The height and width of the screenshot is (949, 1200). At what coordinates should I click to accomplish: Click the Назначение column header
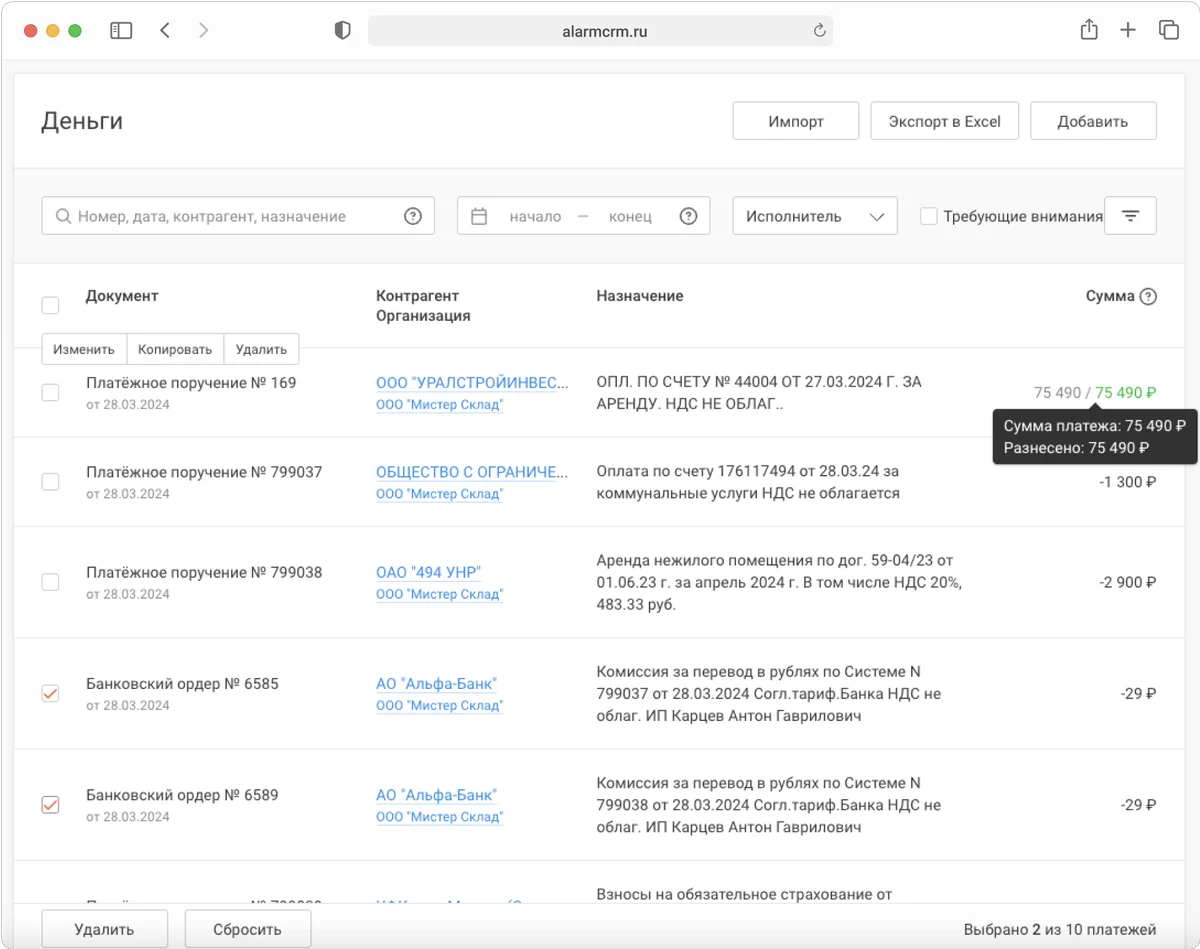pos(640,296)
